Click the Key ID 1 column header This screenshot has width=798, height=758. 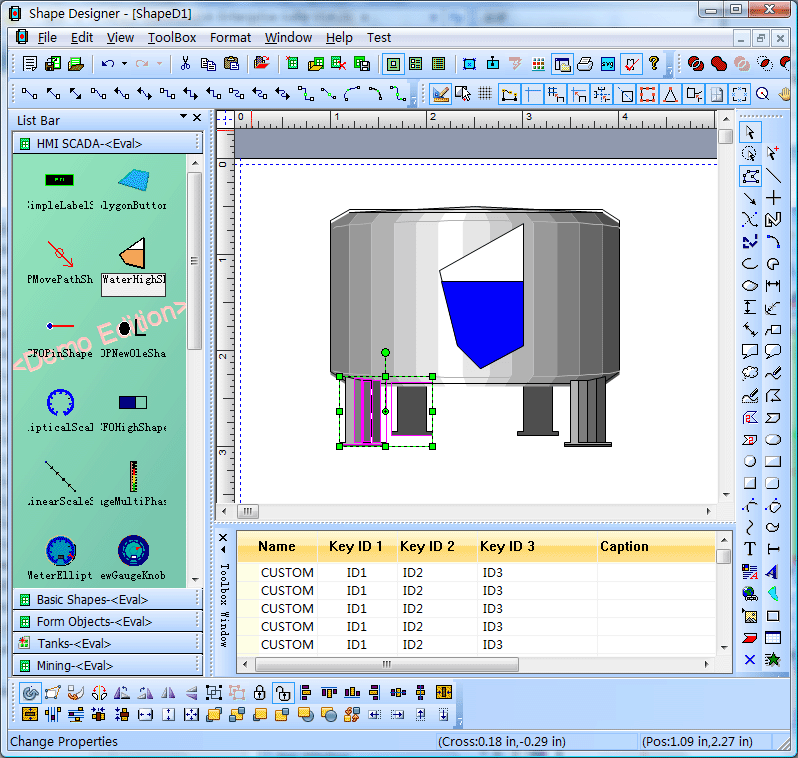coord(356,546)
